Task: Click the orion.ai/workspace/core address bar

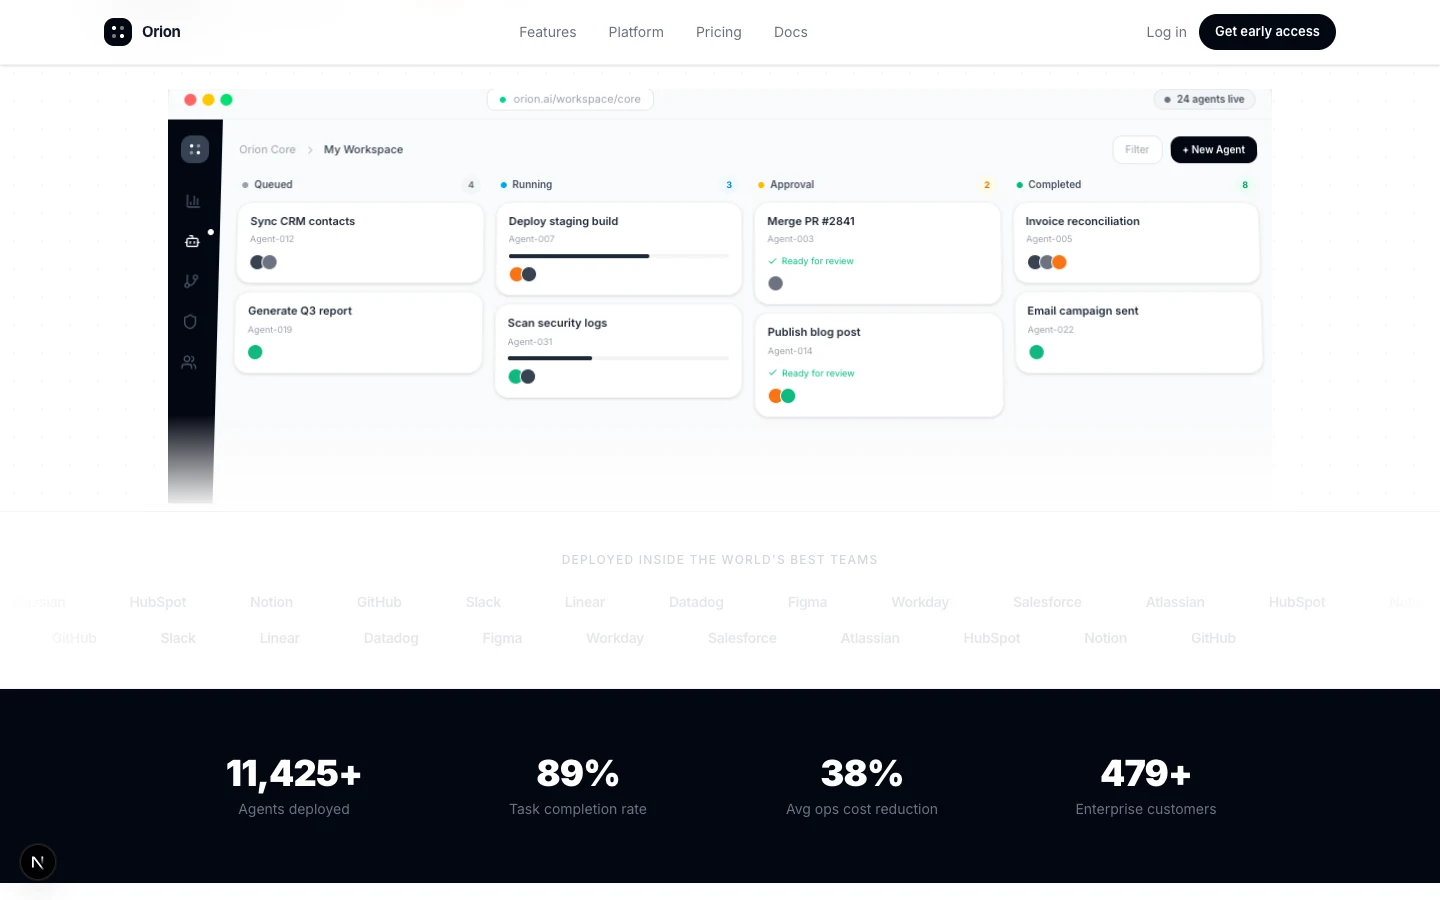Action: click(x=570, y=99)
